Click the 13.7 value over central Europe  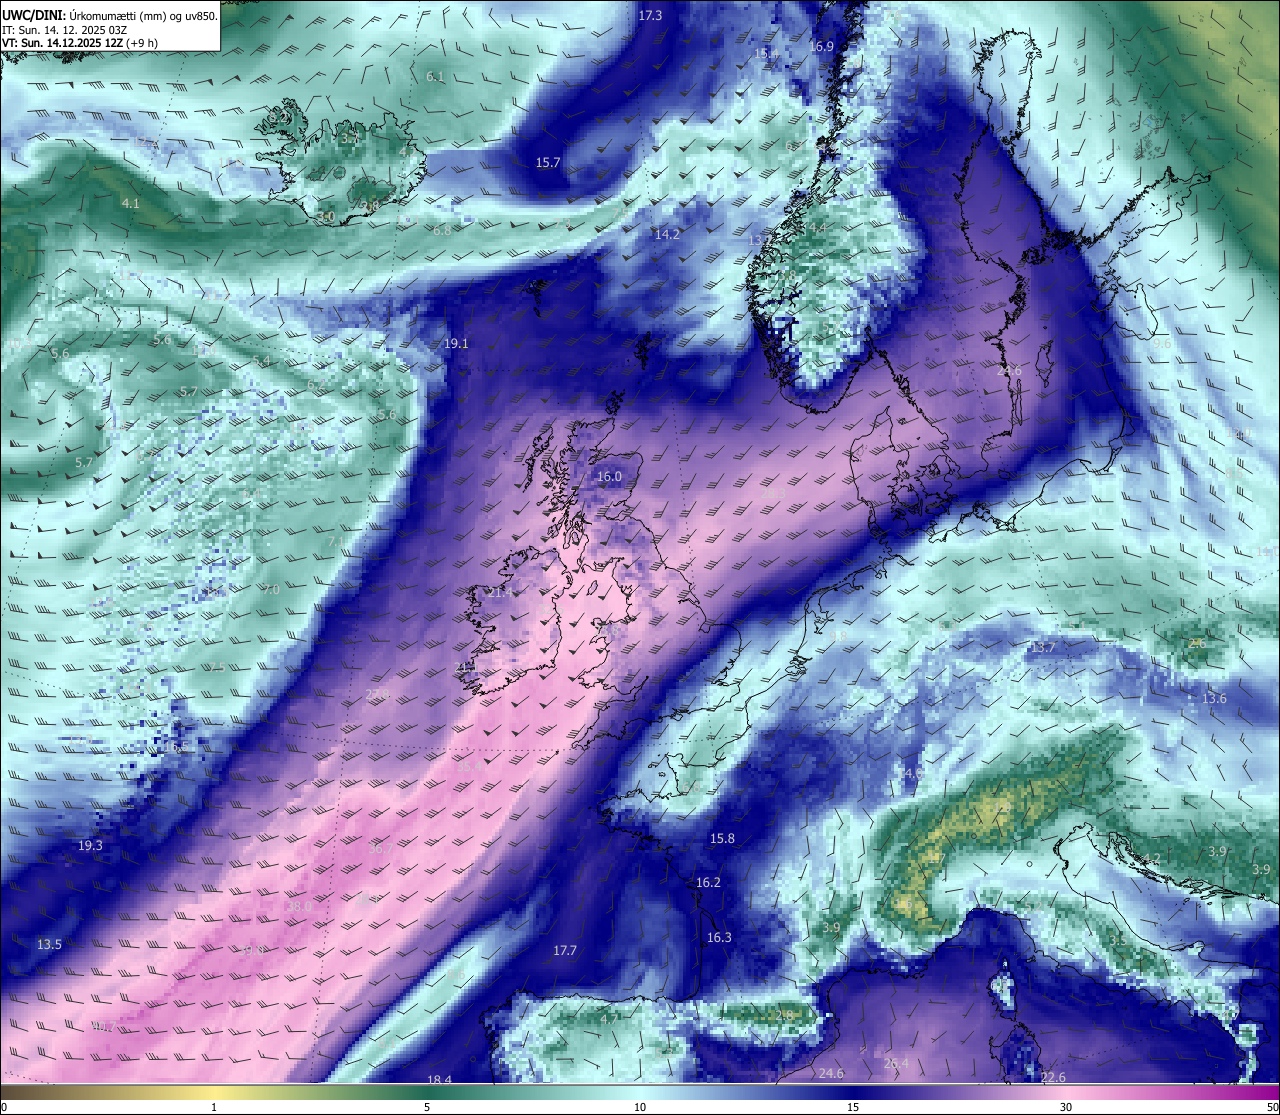[1043, 648]
